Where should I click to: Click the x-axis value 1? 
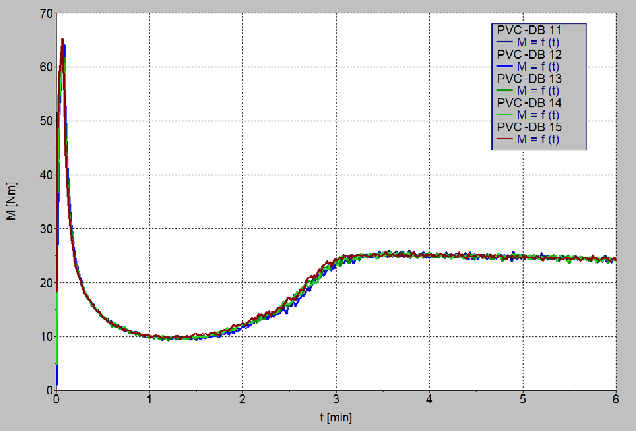149,399
